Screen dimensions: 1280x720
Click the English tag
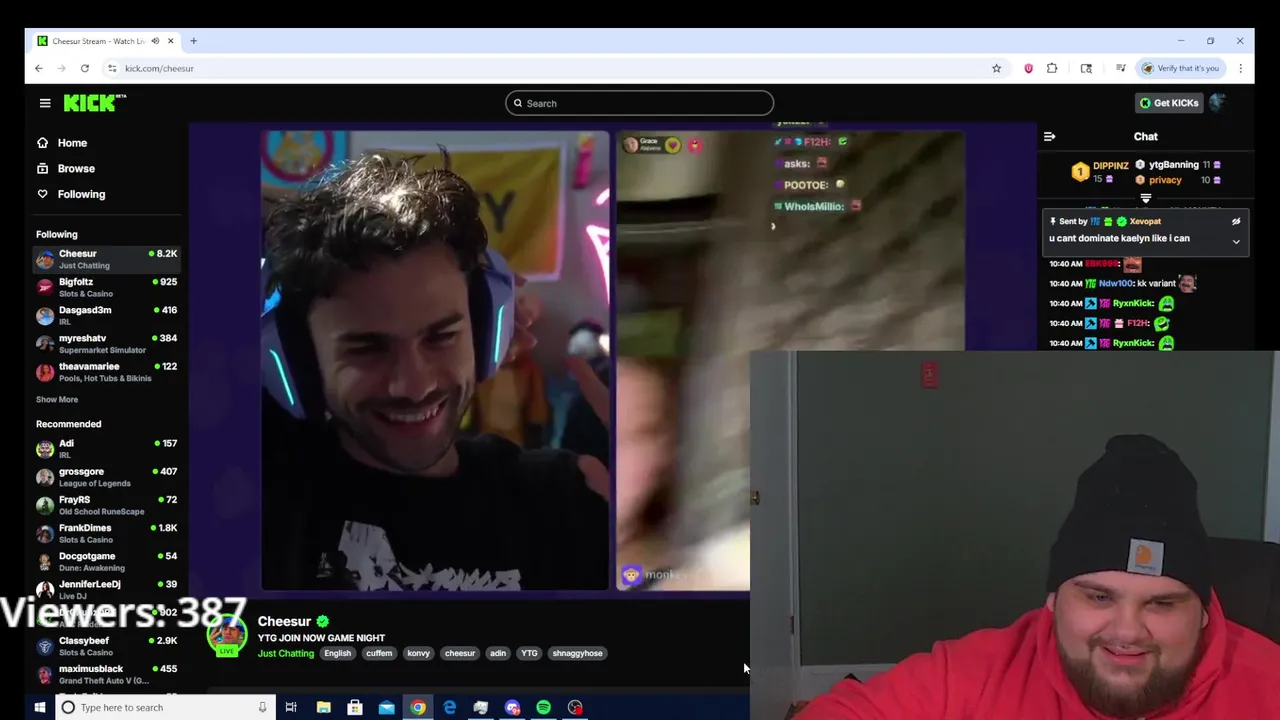tap(337, 654)
